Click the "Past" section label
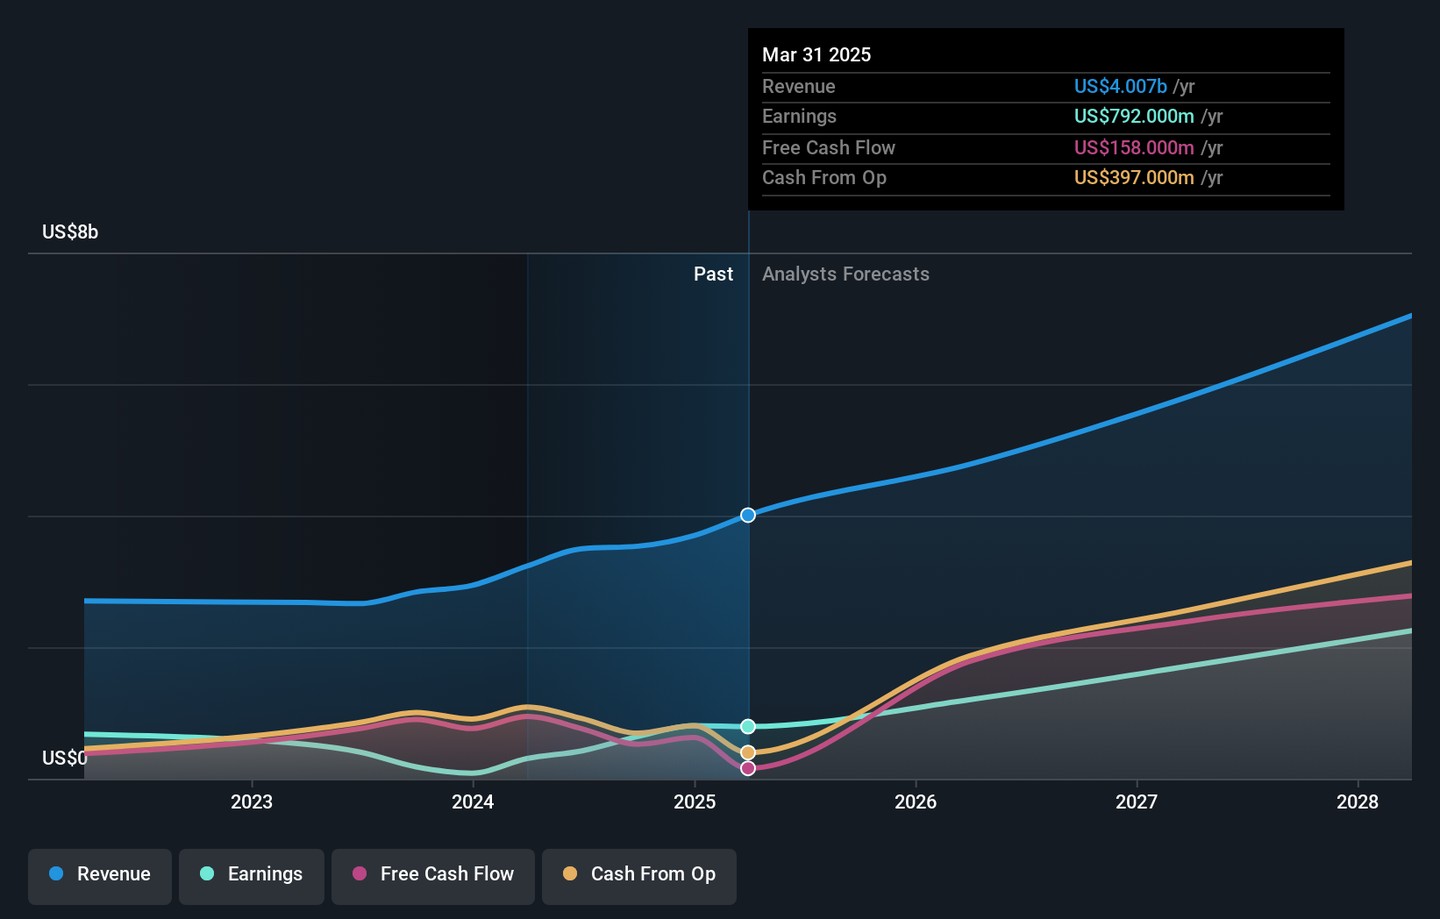The height and width of the screenshot is (919, 1440). pos(713,274)
